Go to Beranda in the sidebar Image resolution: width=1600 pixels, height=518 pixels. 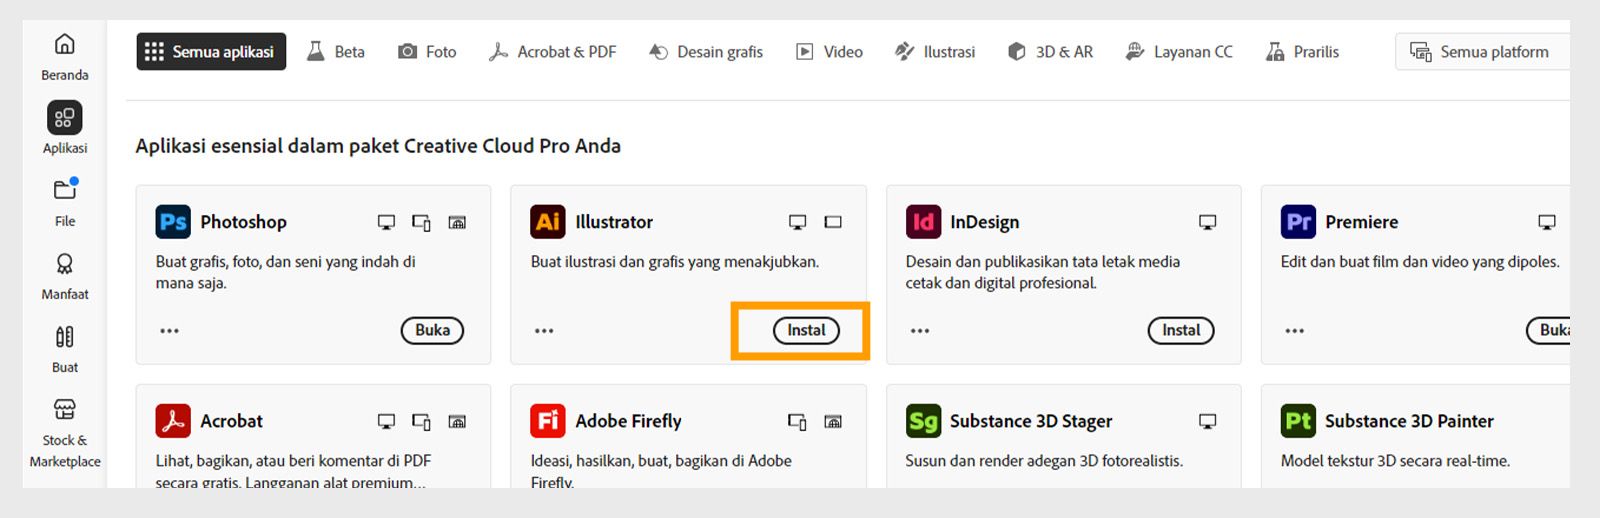[65, 57]
